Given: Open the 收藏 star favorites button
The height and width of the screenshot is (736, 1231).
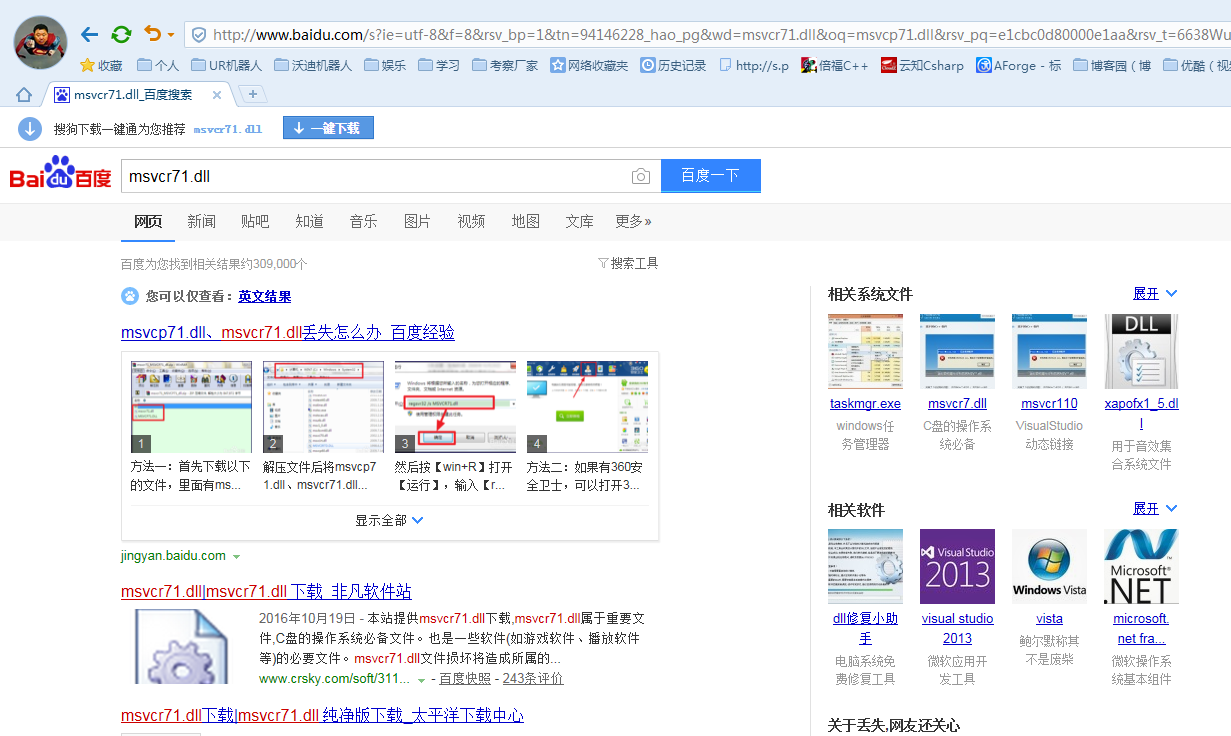Looking at the screenshot, I should (101, 66).
